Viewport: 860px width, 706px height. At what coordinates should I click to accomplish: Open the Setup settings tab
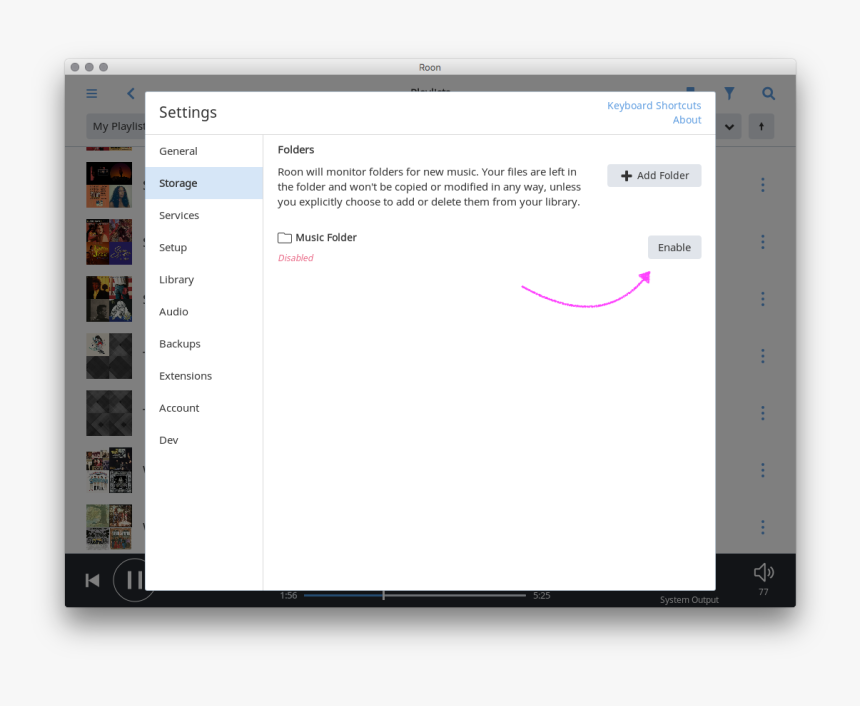[x=204, y=247]
